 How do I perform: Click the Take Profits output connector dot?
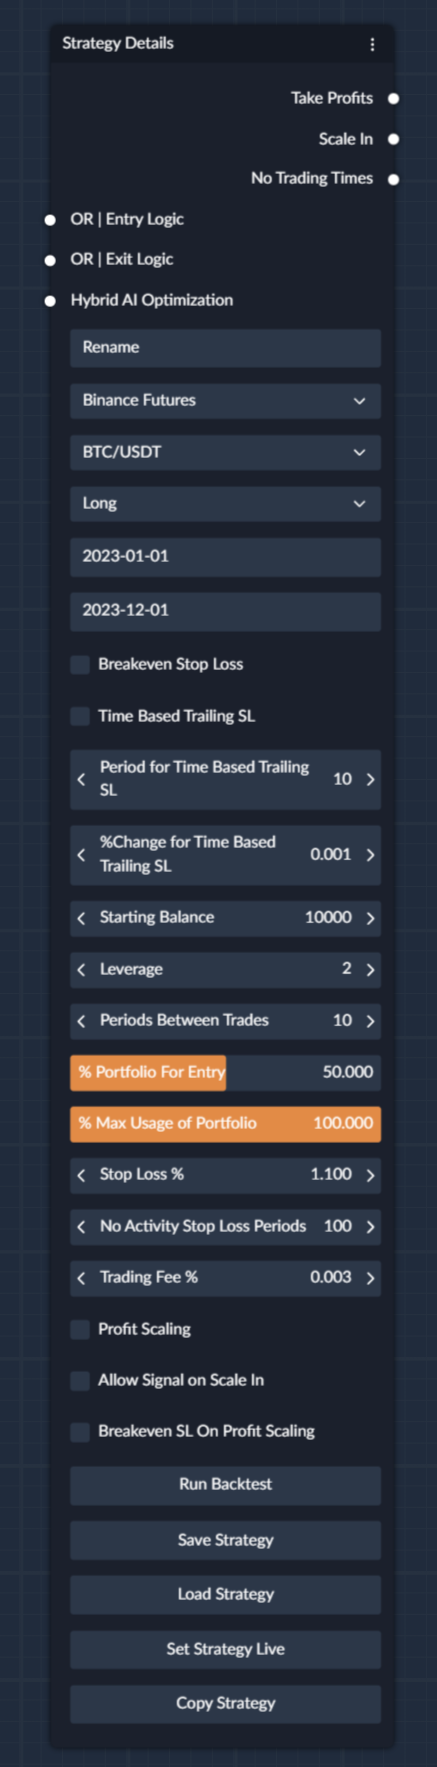[x=393, y=98]
